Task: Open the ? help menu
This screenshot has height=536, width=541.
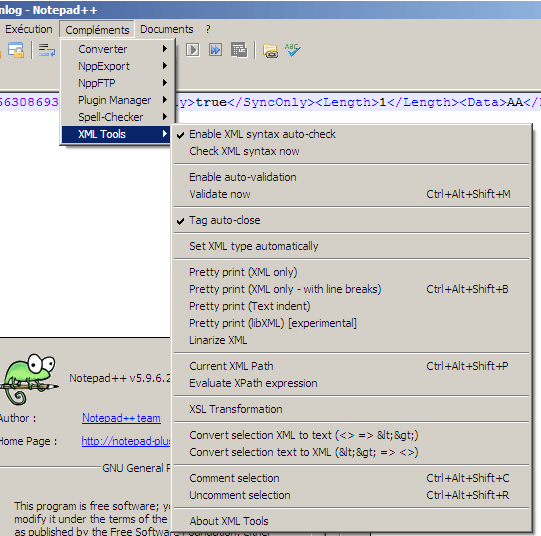Action: coord(208,29)
